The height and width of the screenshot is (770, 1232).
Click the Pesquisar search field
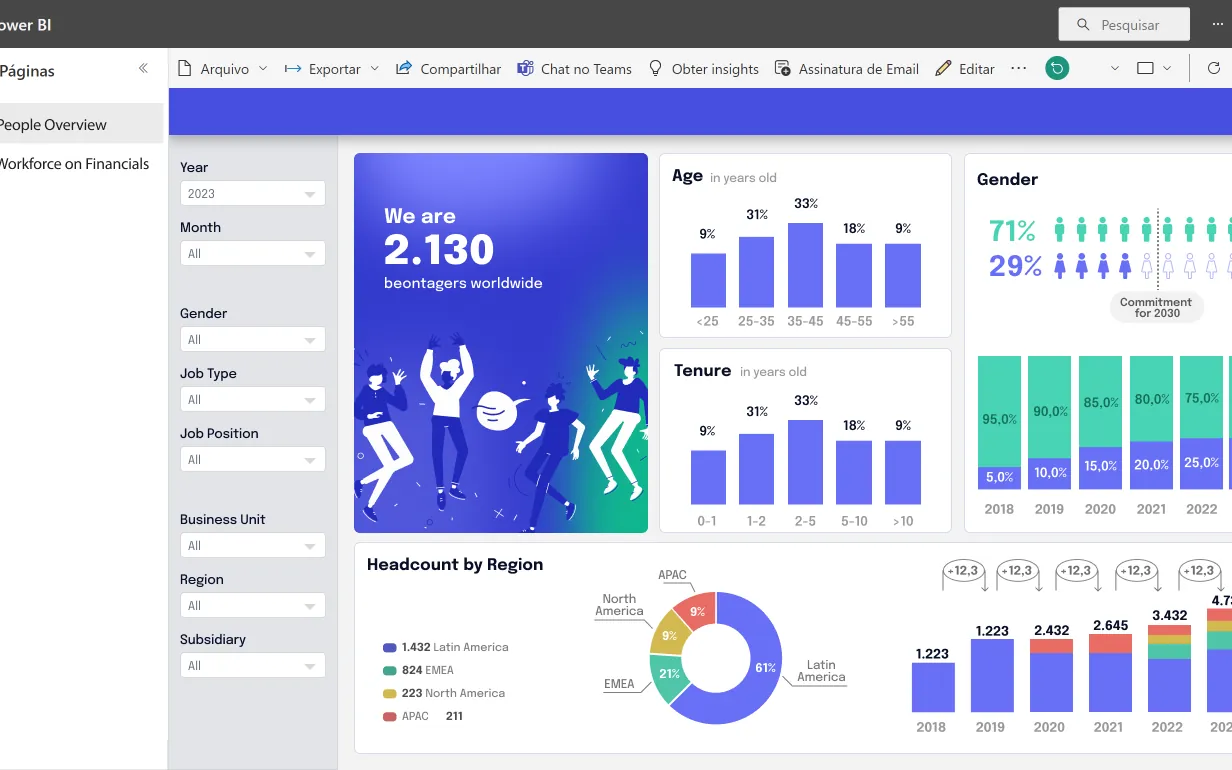tap(1124, 25)
